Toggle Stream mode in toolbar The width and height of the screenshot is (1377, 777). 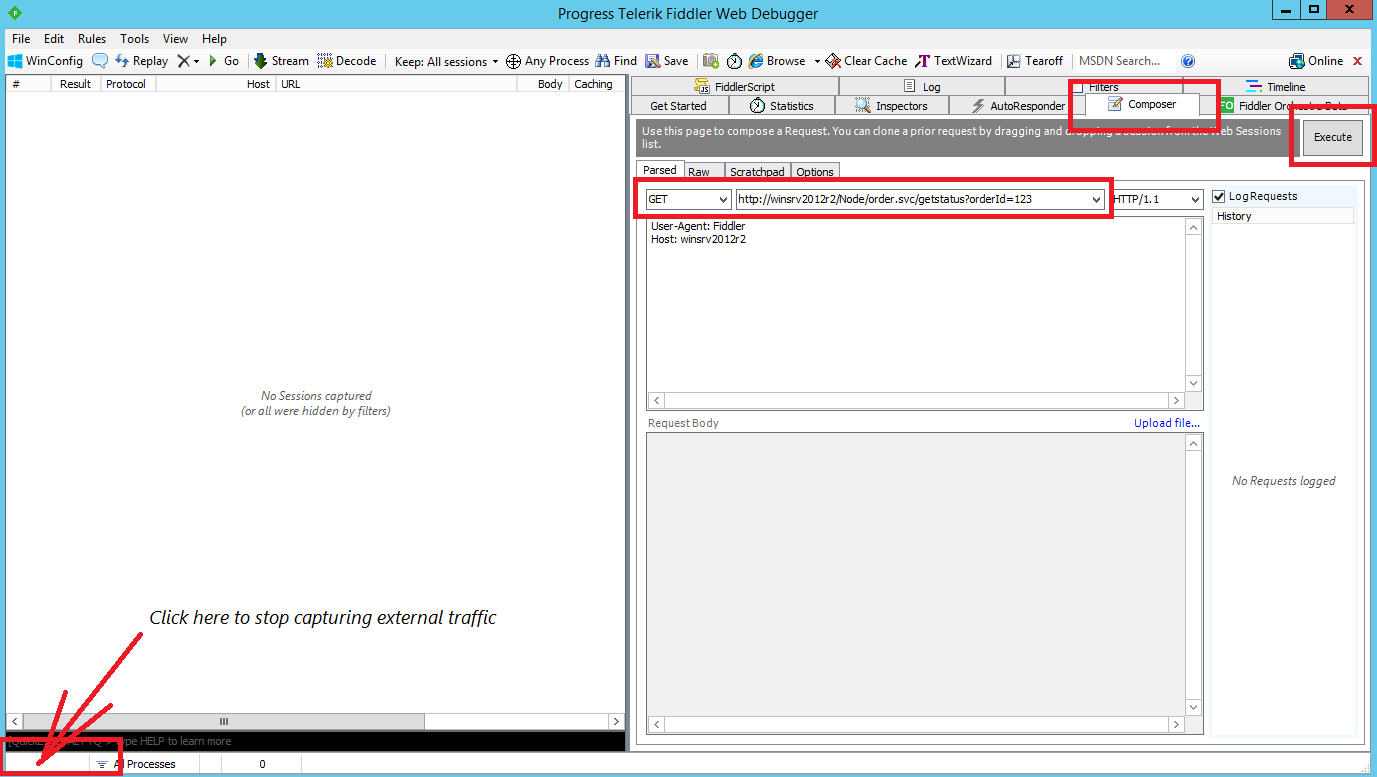click(x=281, y=61)
